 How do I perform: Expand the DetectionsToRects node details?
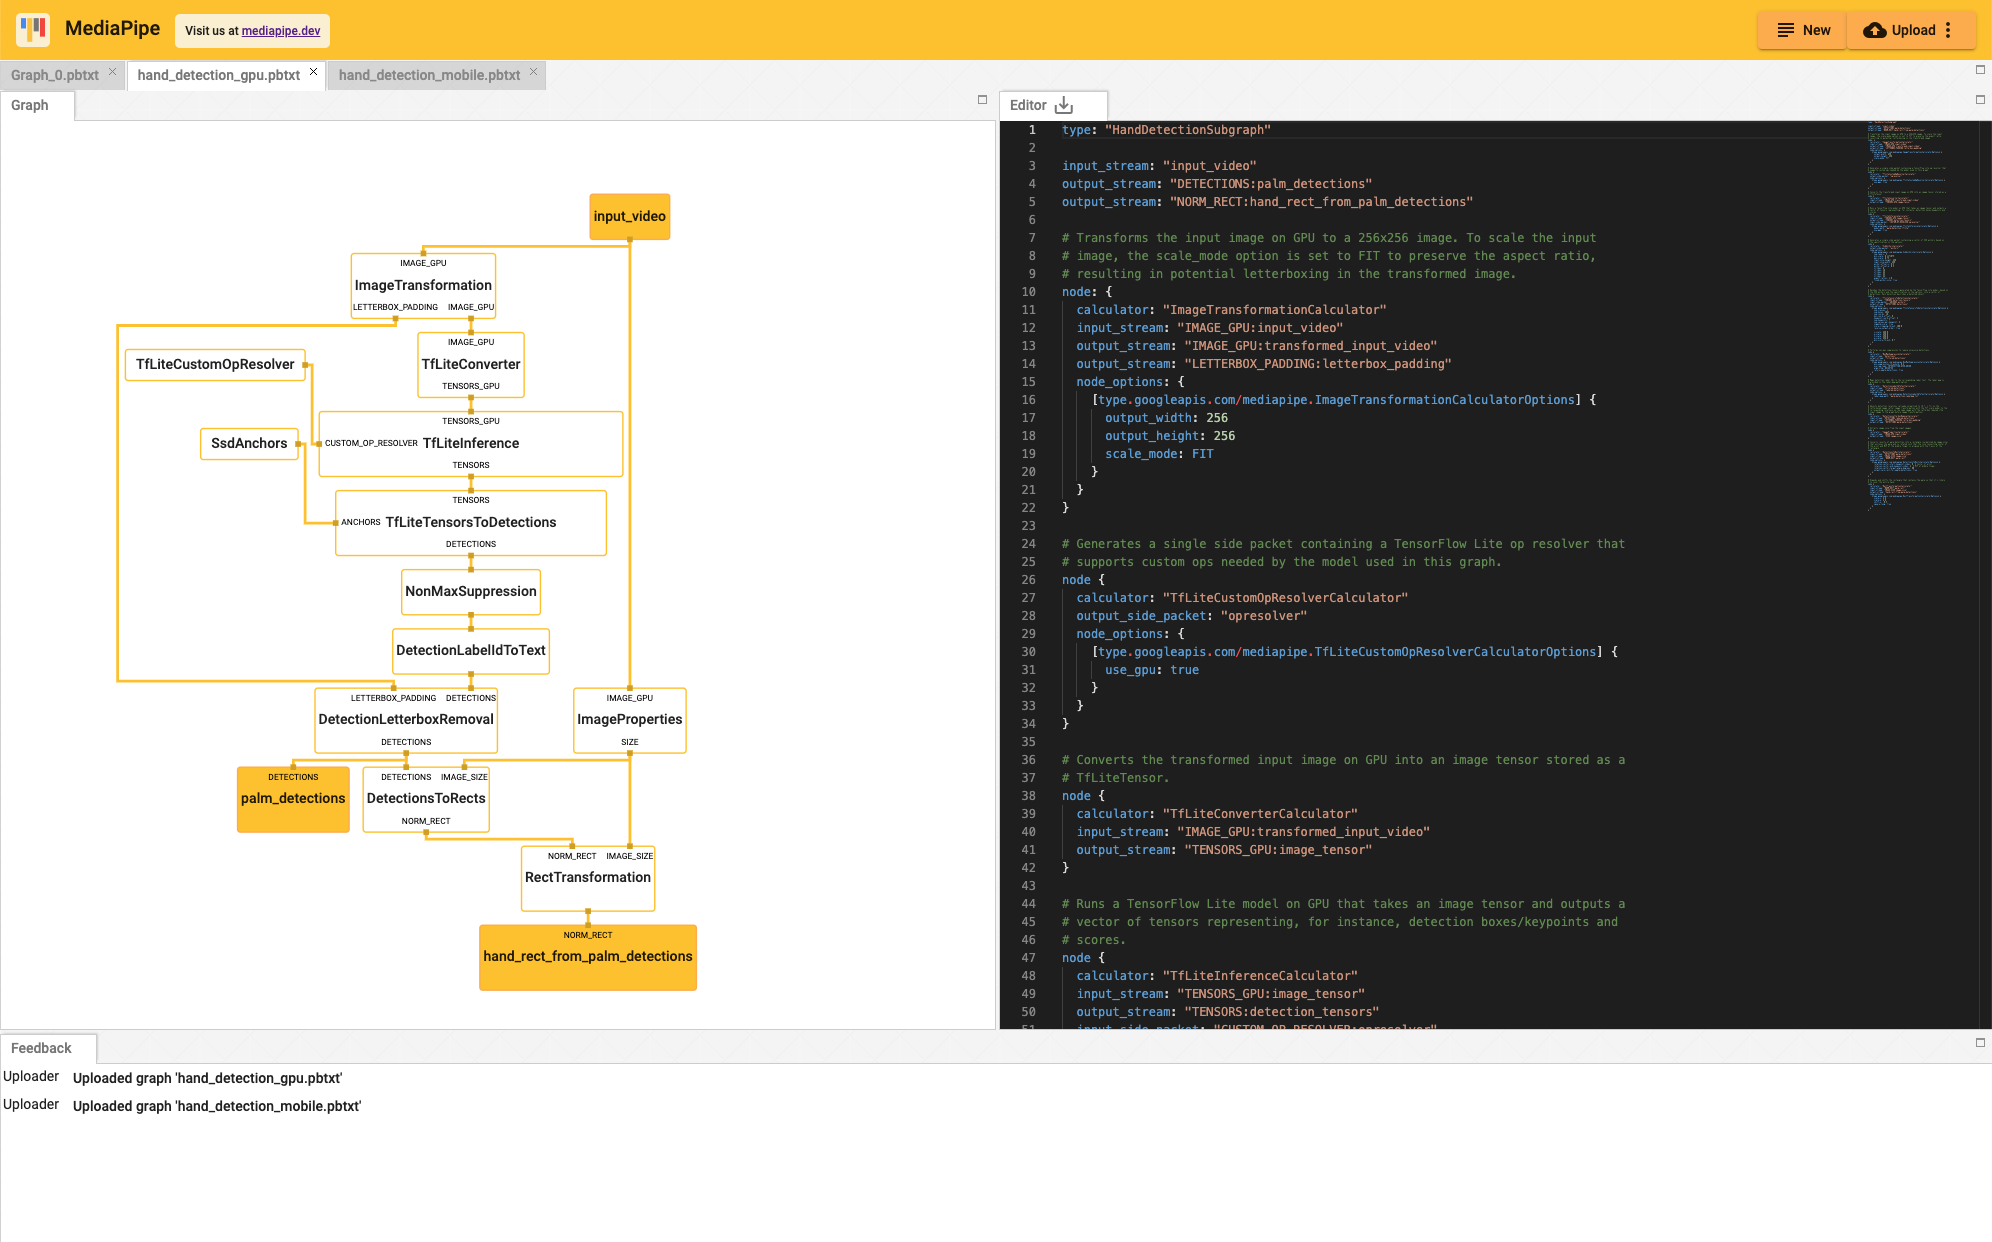pyautogui.click(x=426, y=797)
